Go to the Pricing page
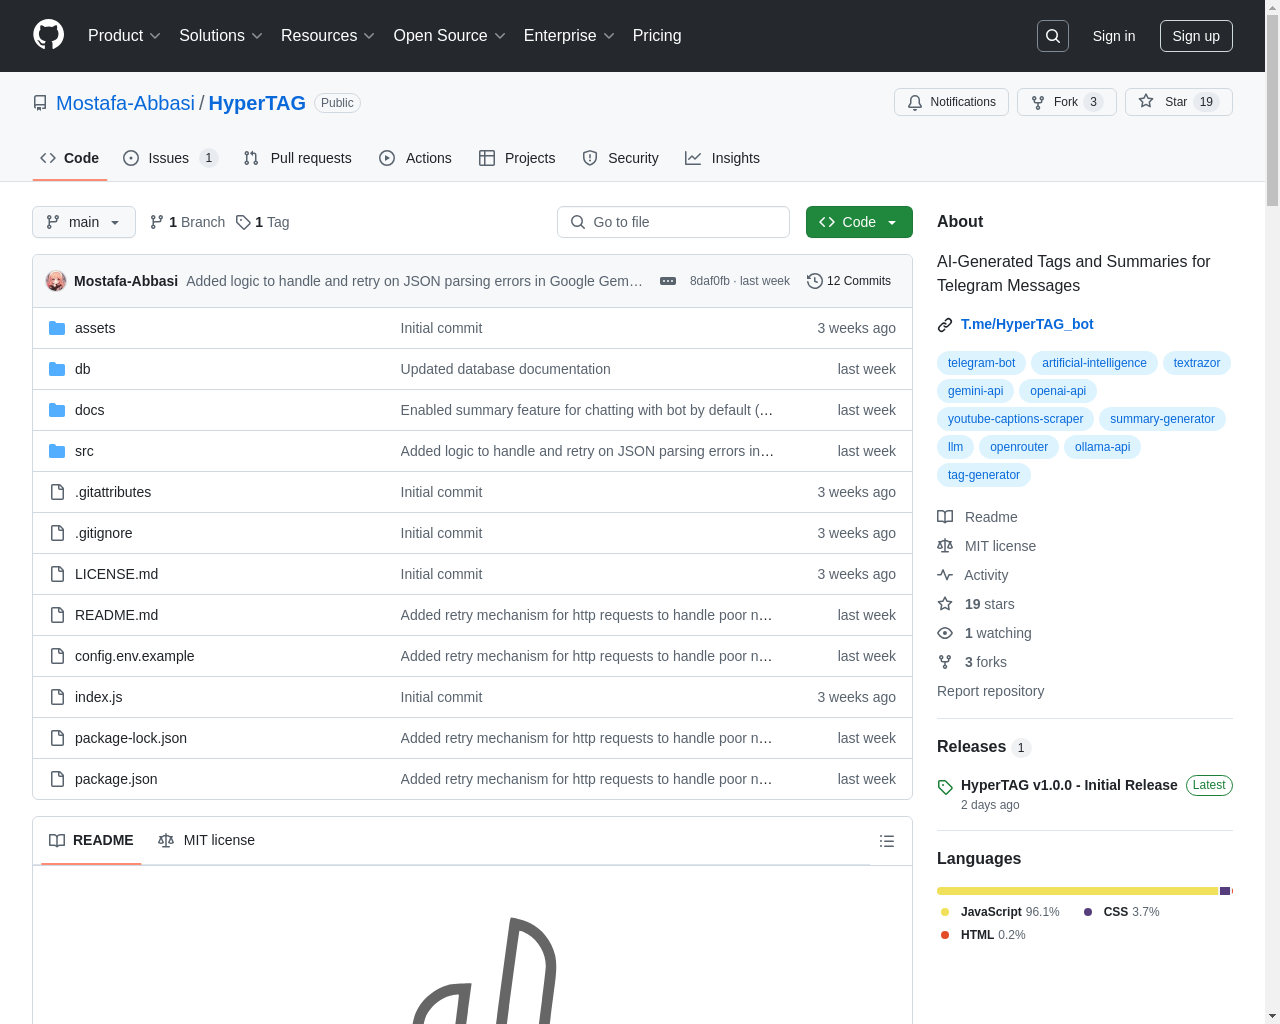 tap(657, 36)
